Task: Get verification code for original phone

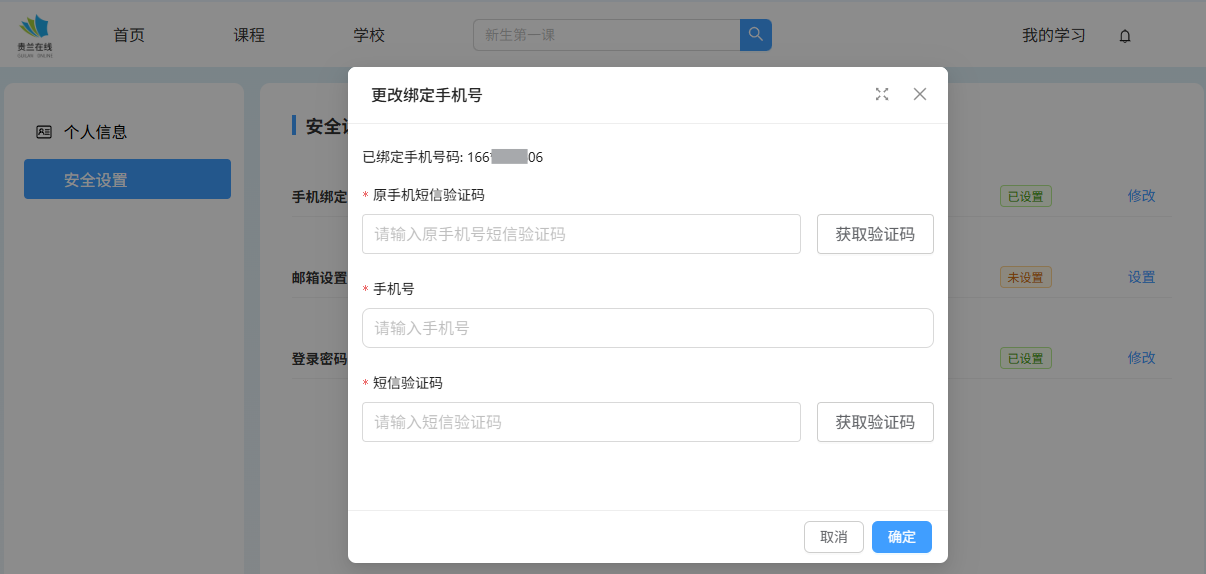Action: (875, 234)
